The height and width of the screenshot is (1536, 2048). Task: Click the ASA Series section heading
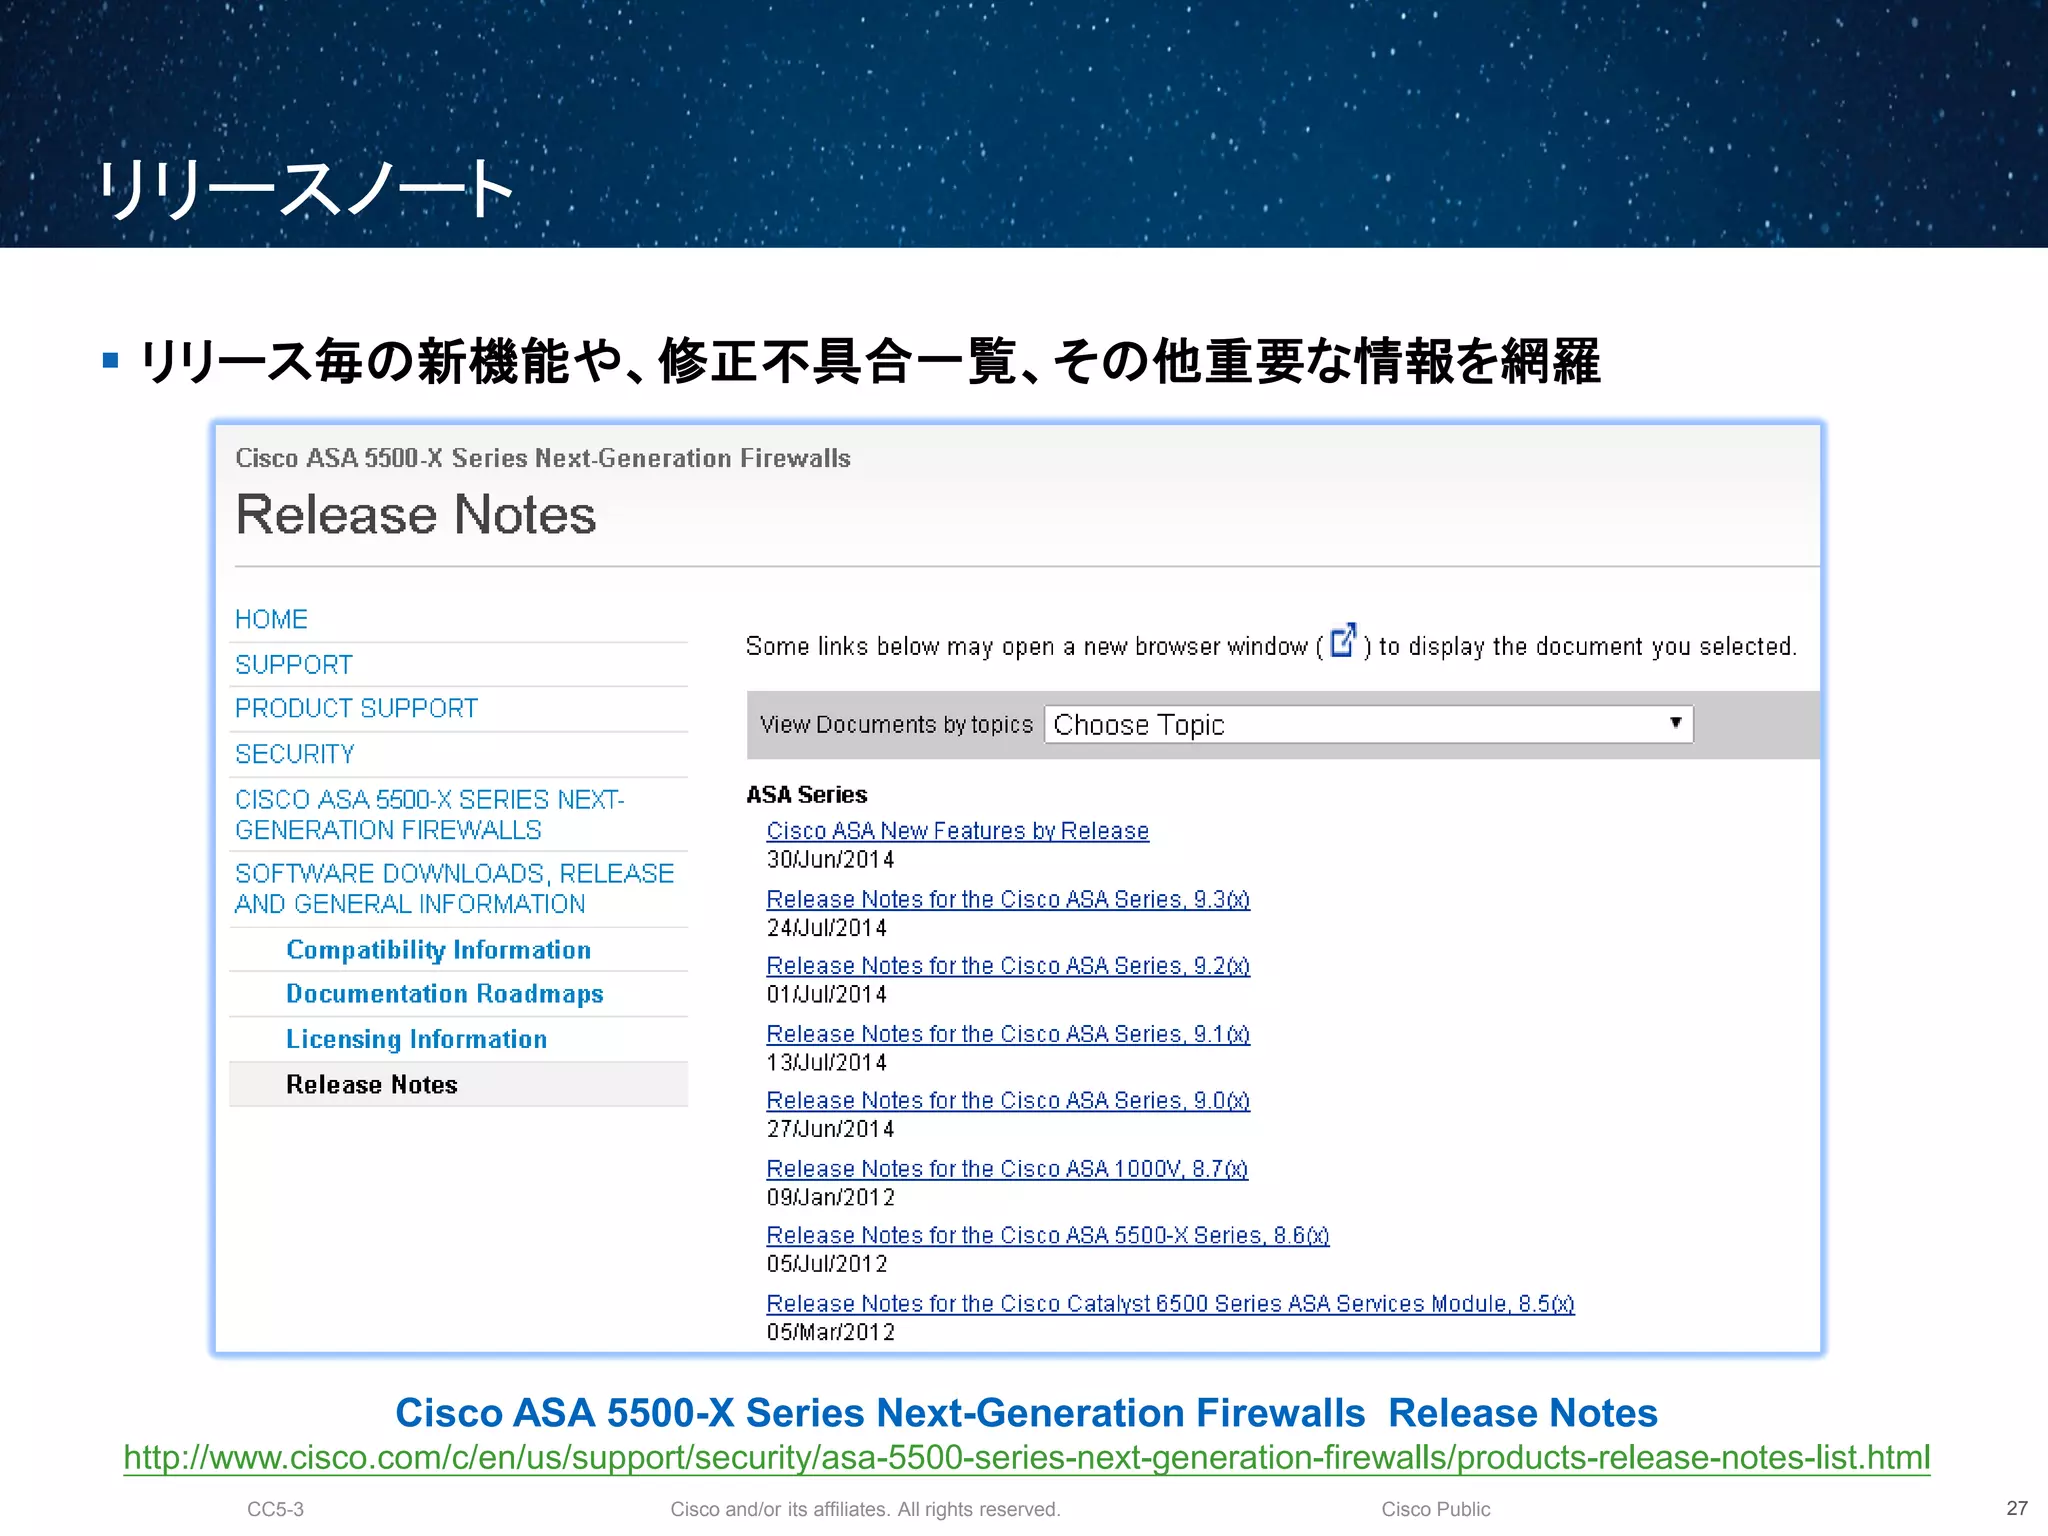pyautogui.click(x=807, y=795)
